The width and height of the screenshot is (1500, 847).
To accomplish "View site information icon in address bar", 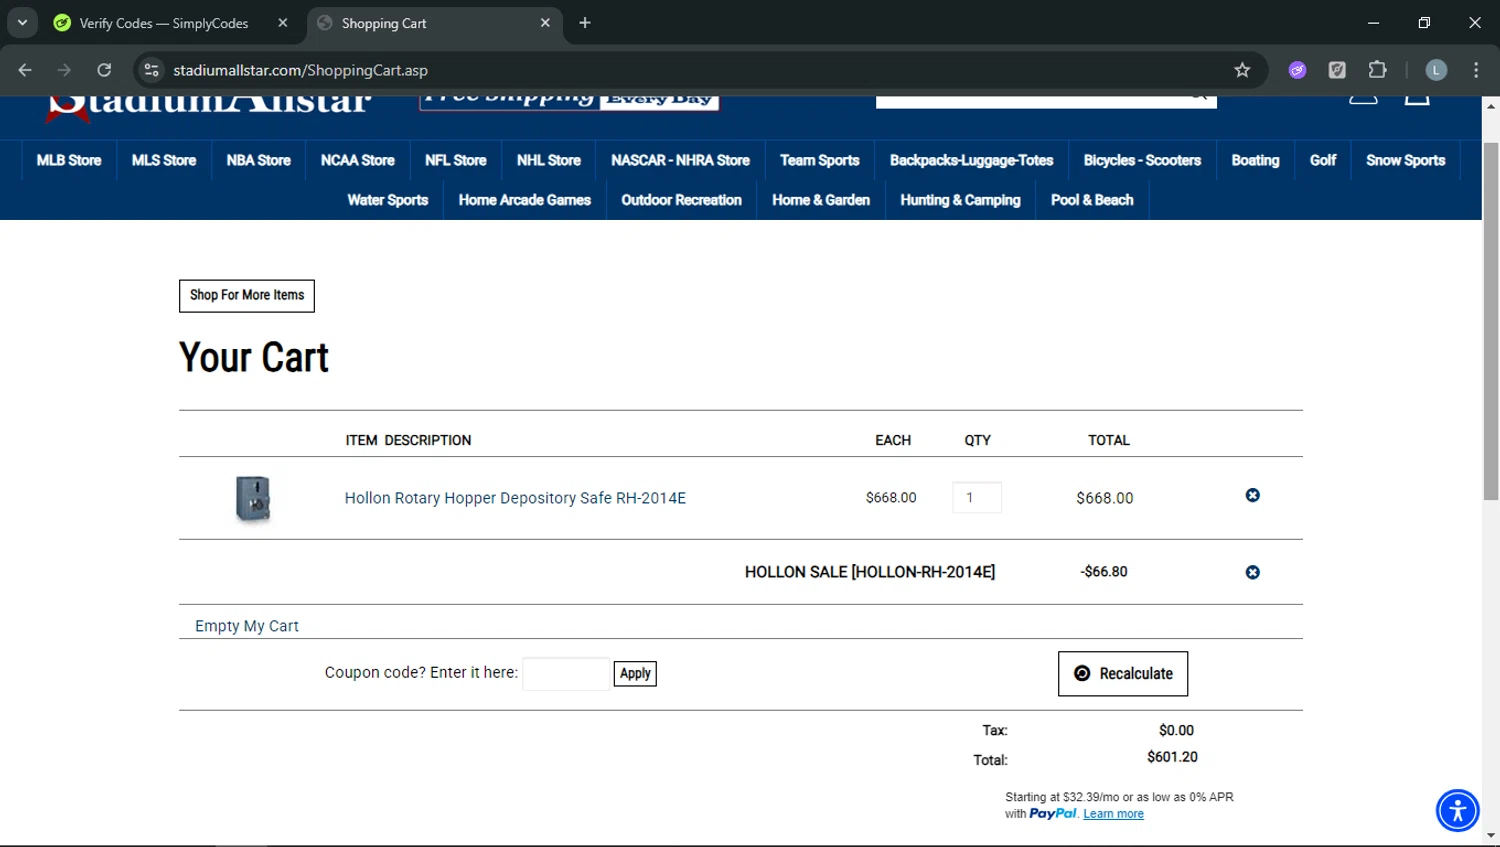I will click(x=151, y=70).
